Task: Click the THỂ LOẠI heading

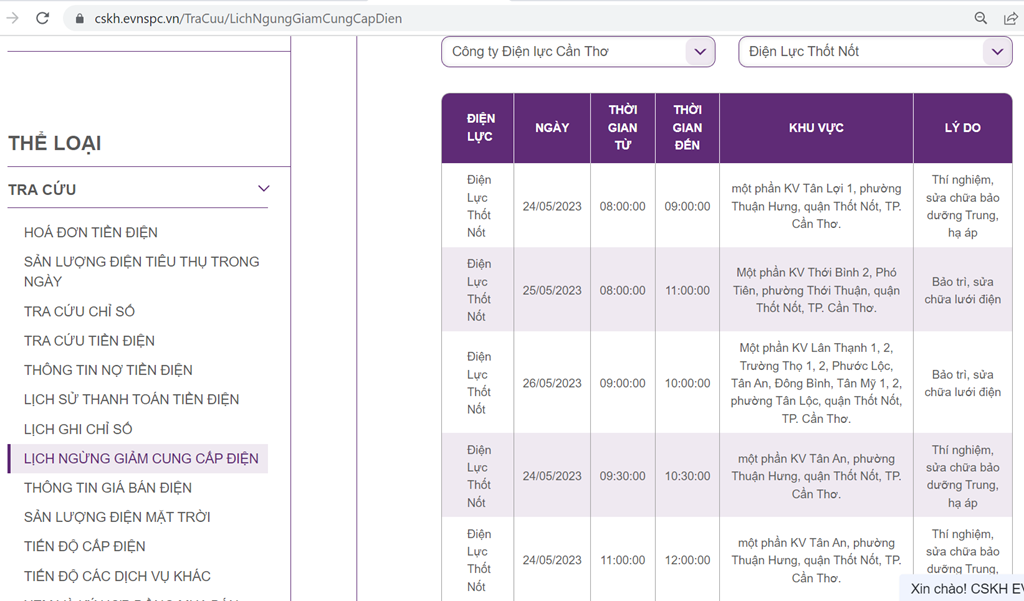Action: 55,143
